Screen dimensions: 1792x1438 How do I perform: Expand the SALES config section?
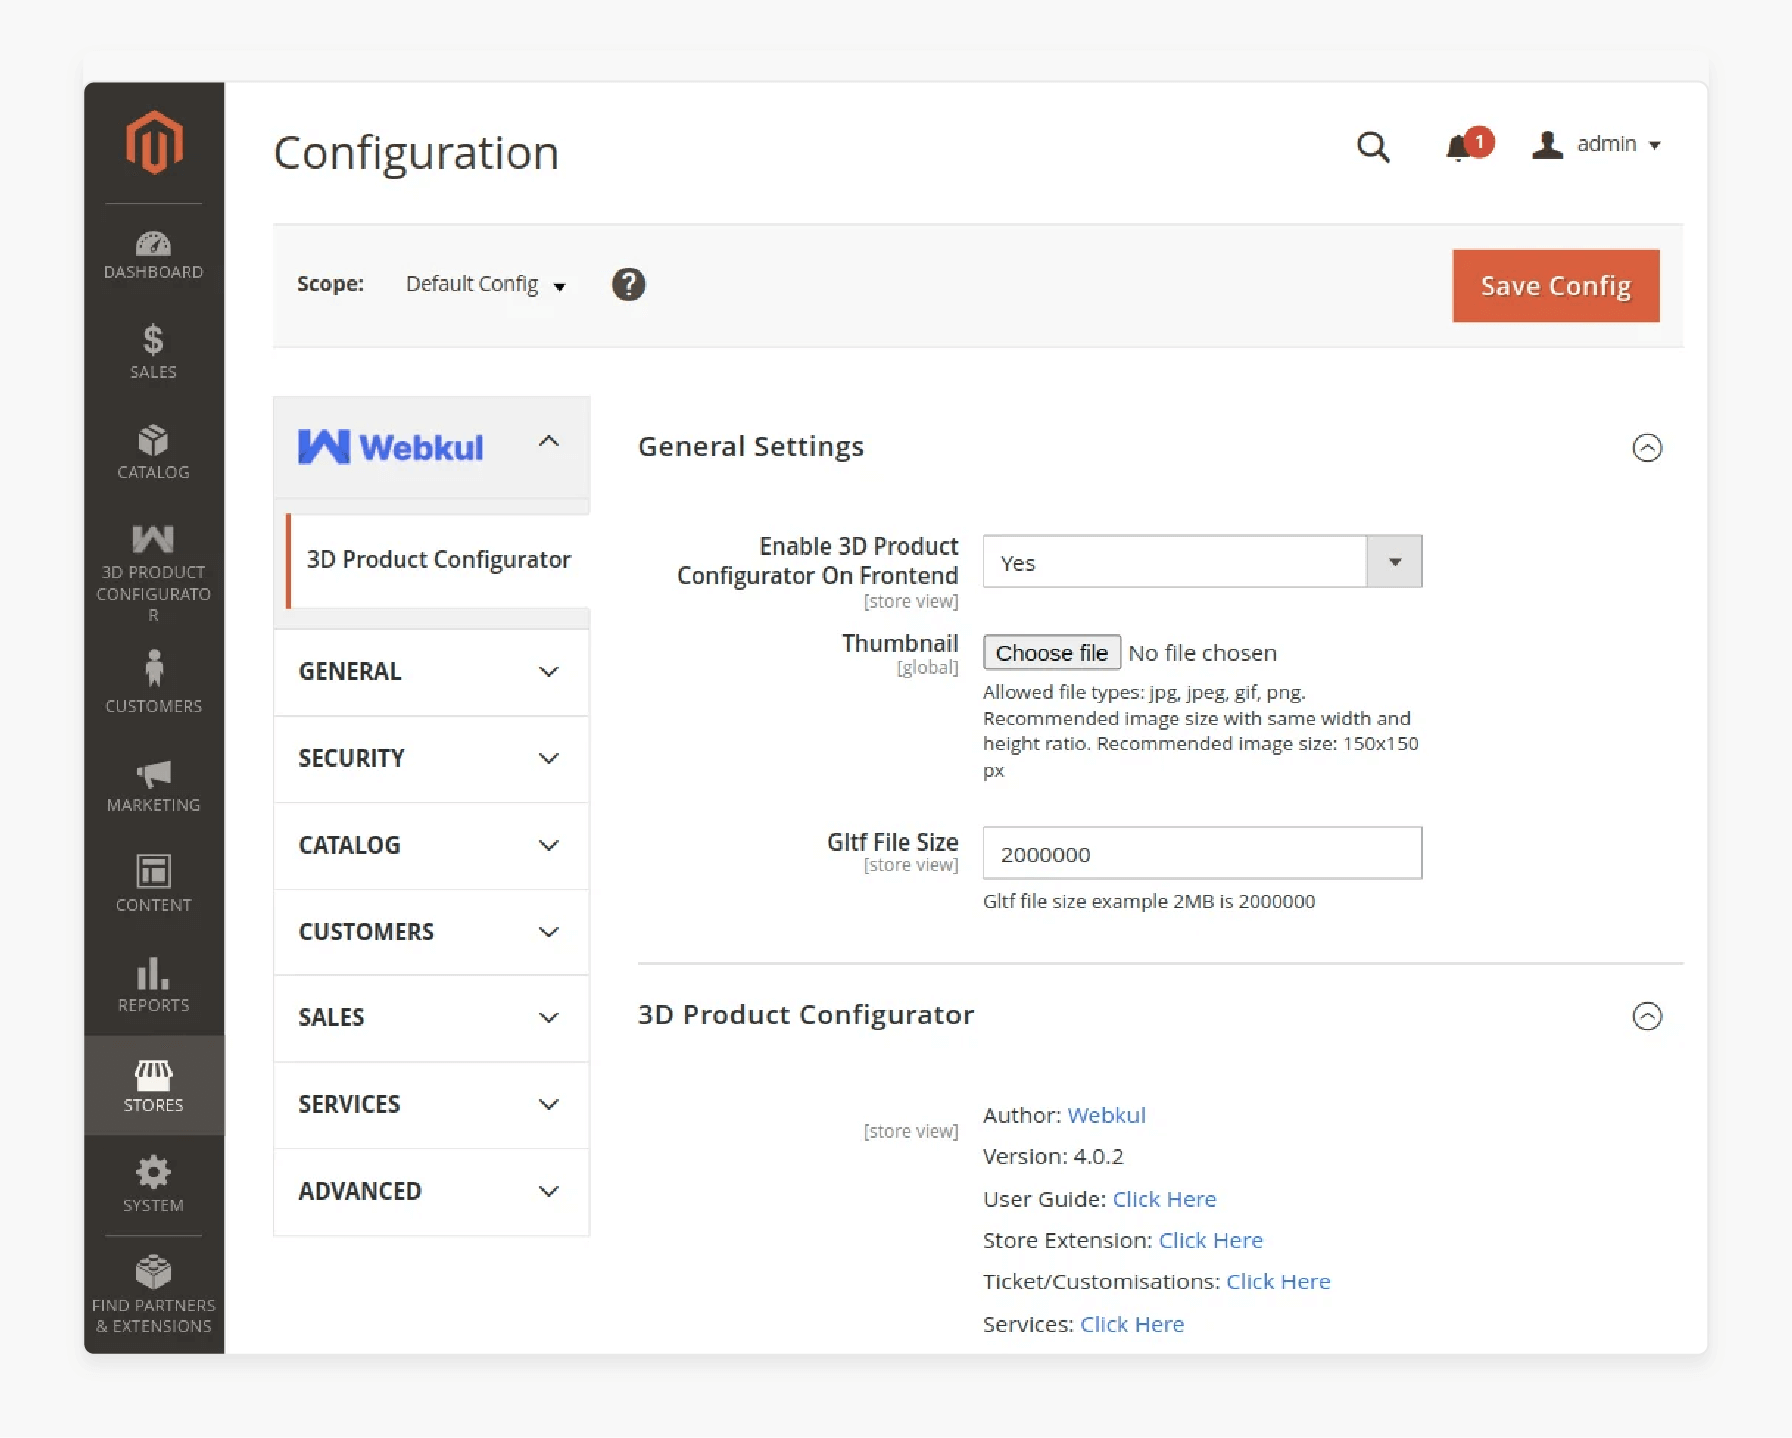pos(431,1018)
